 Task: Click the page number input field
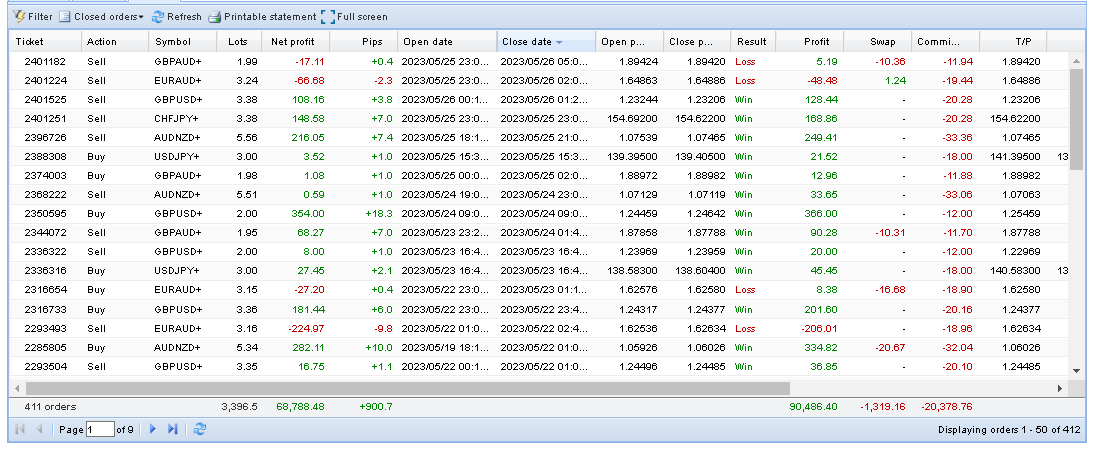(x=100, y=429)
